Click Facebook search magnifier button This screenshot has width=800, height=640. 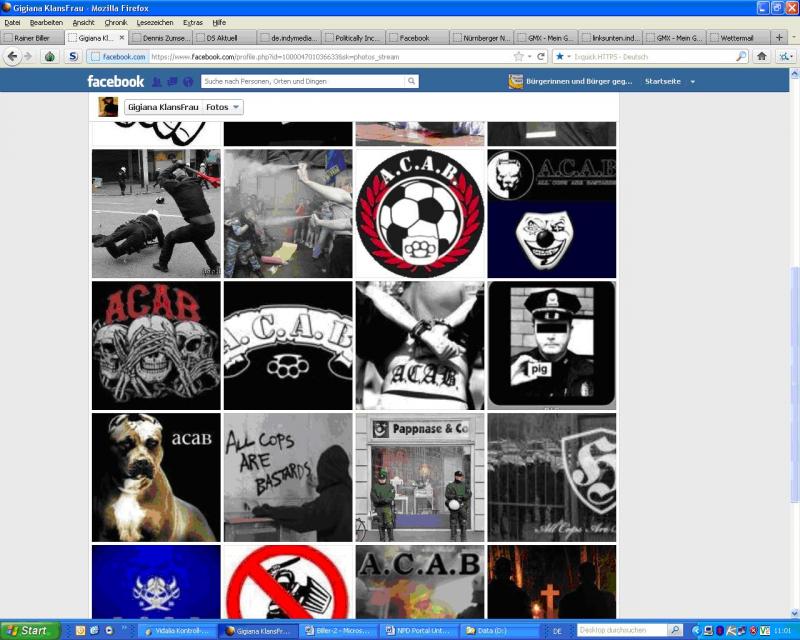pos(411,81)
